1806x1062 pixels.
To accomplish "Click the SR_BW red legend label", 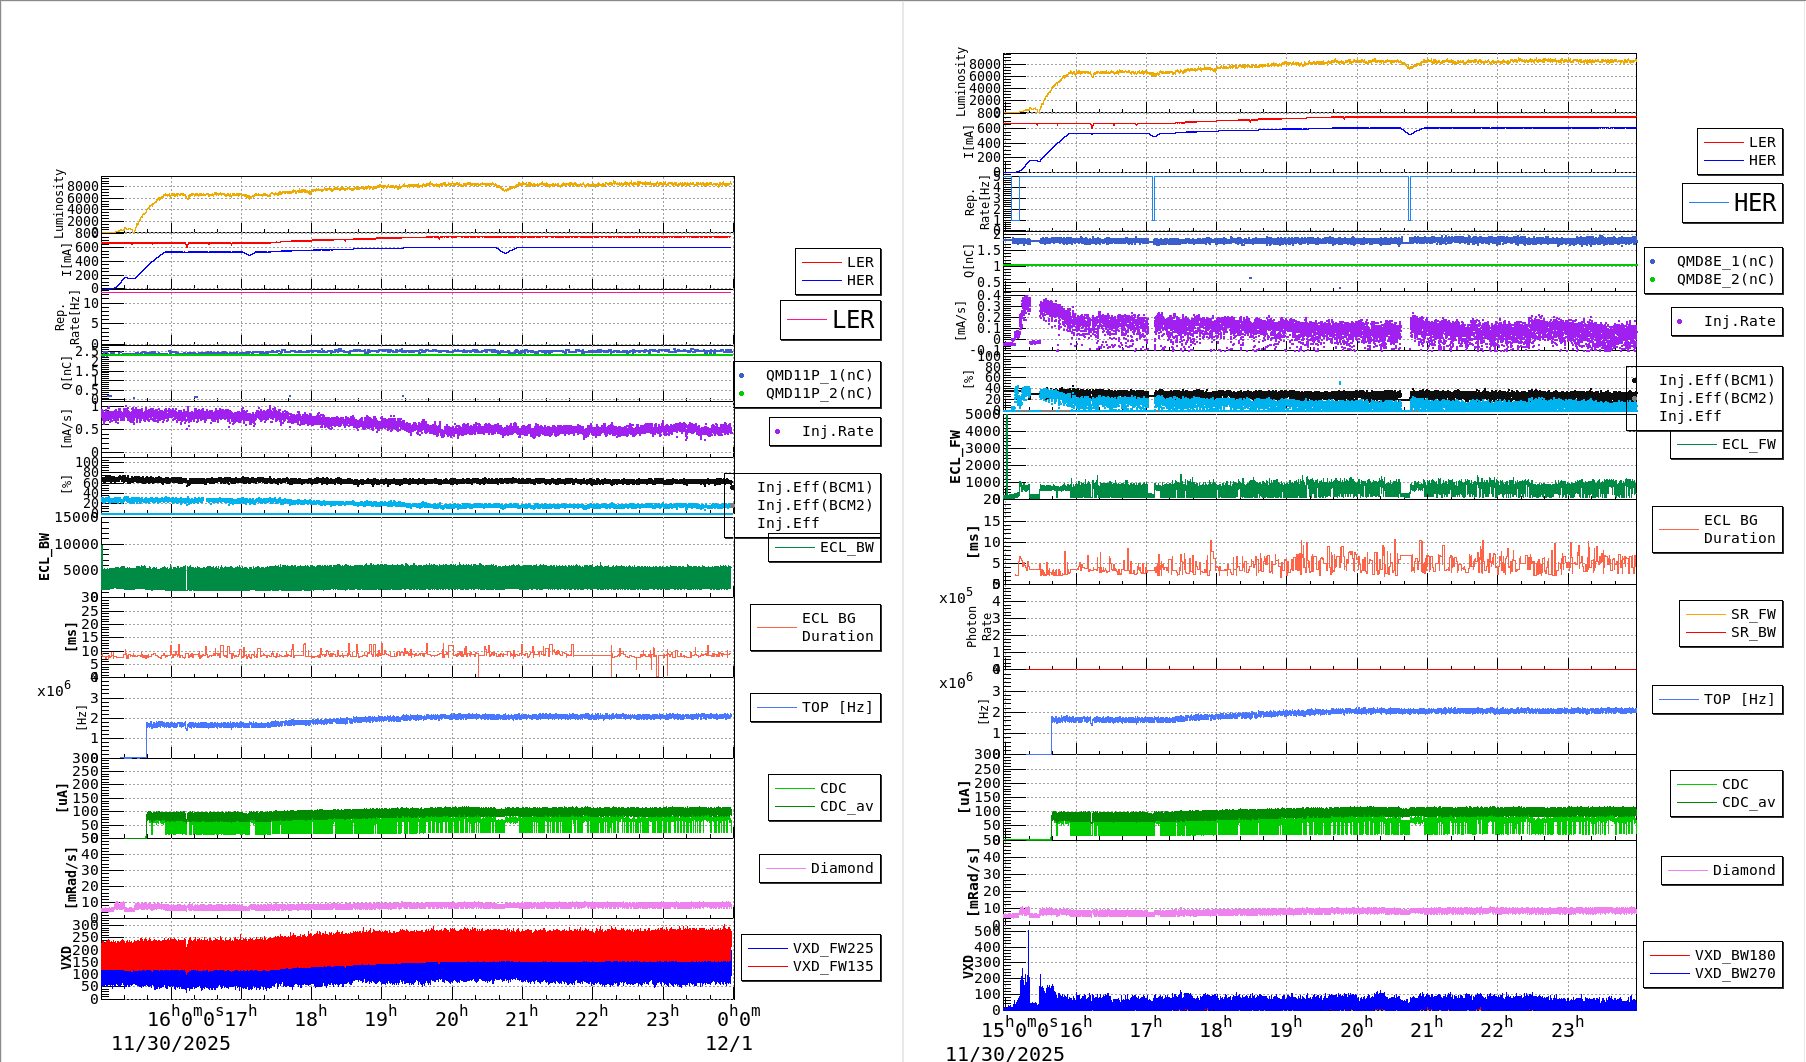I will [1752, 630].
